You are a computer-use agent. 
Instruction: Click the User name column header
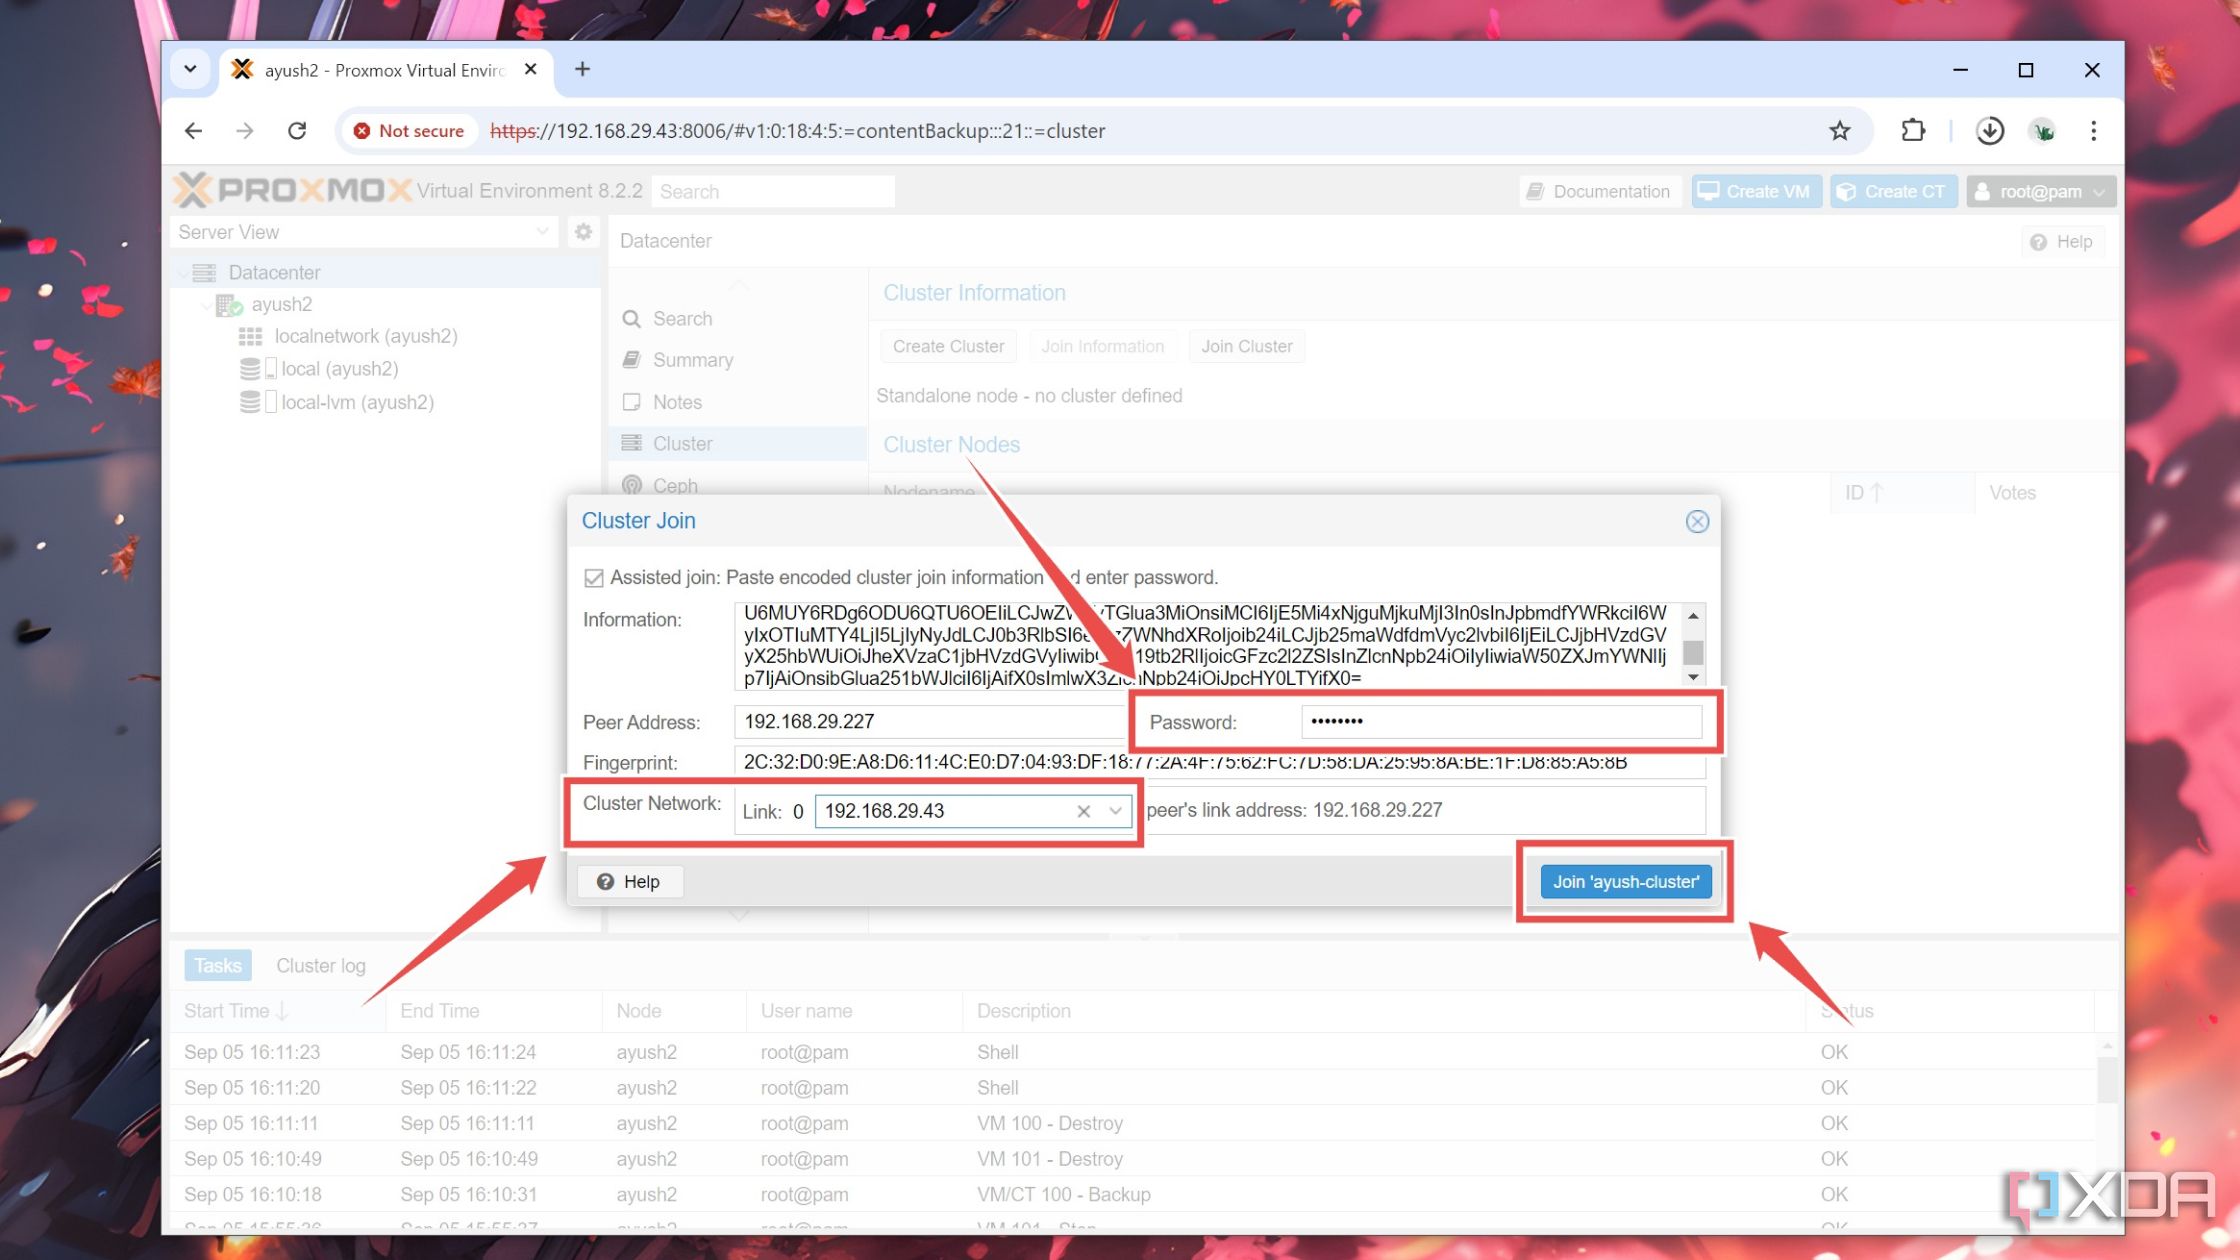click(x=854, y=1011)
